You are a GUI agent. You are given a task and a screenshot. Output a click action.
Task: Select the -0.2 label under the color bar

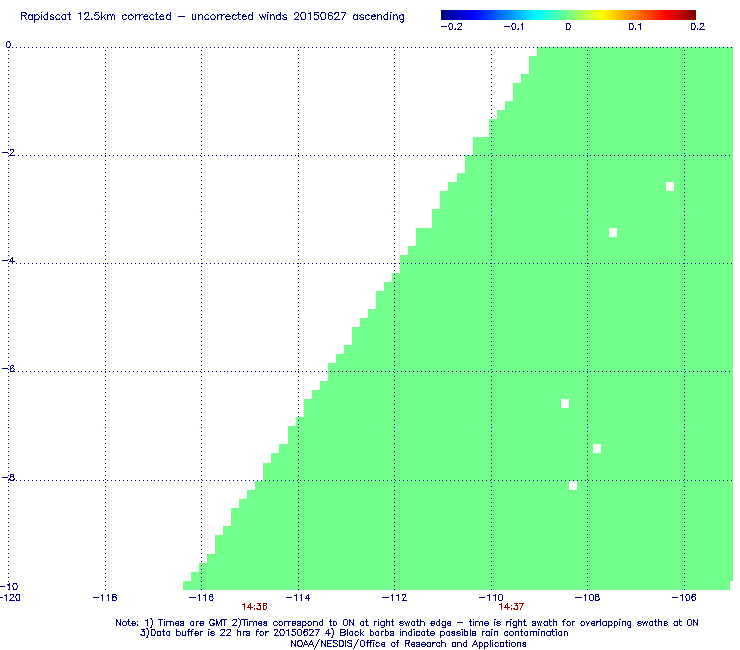(452, 27)
